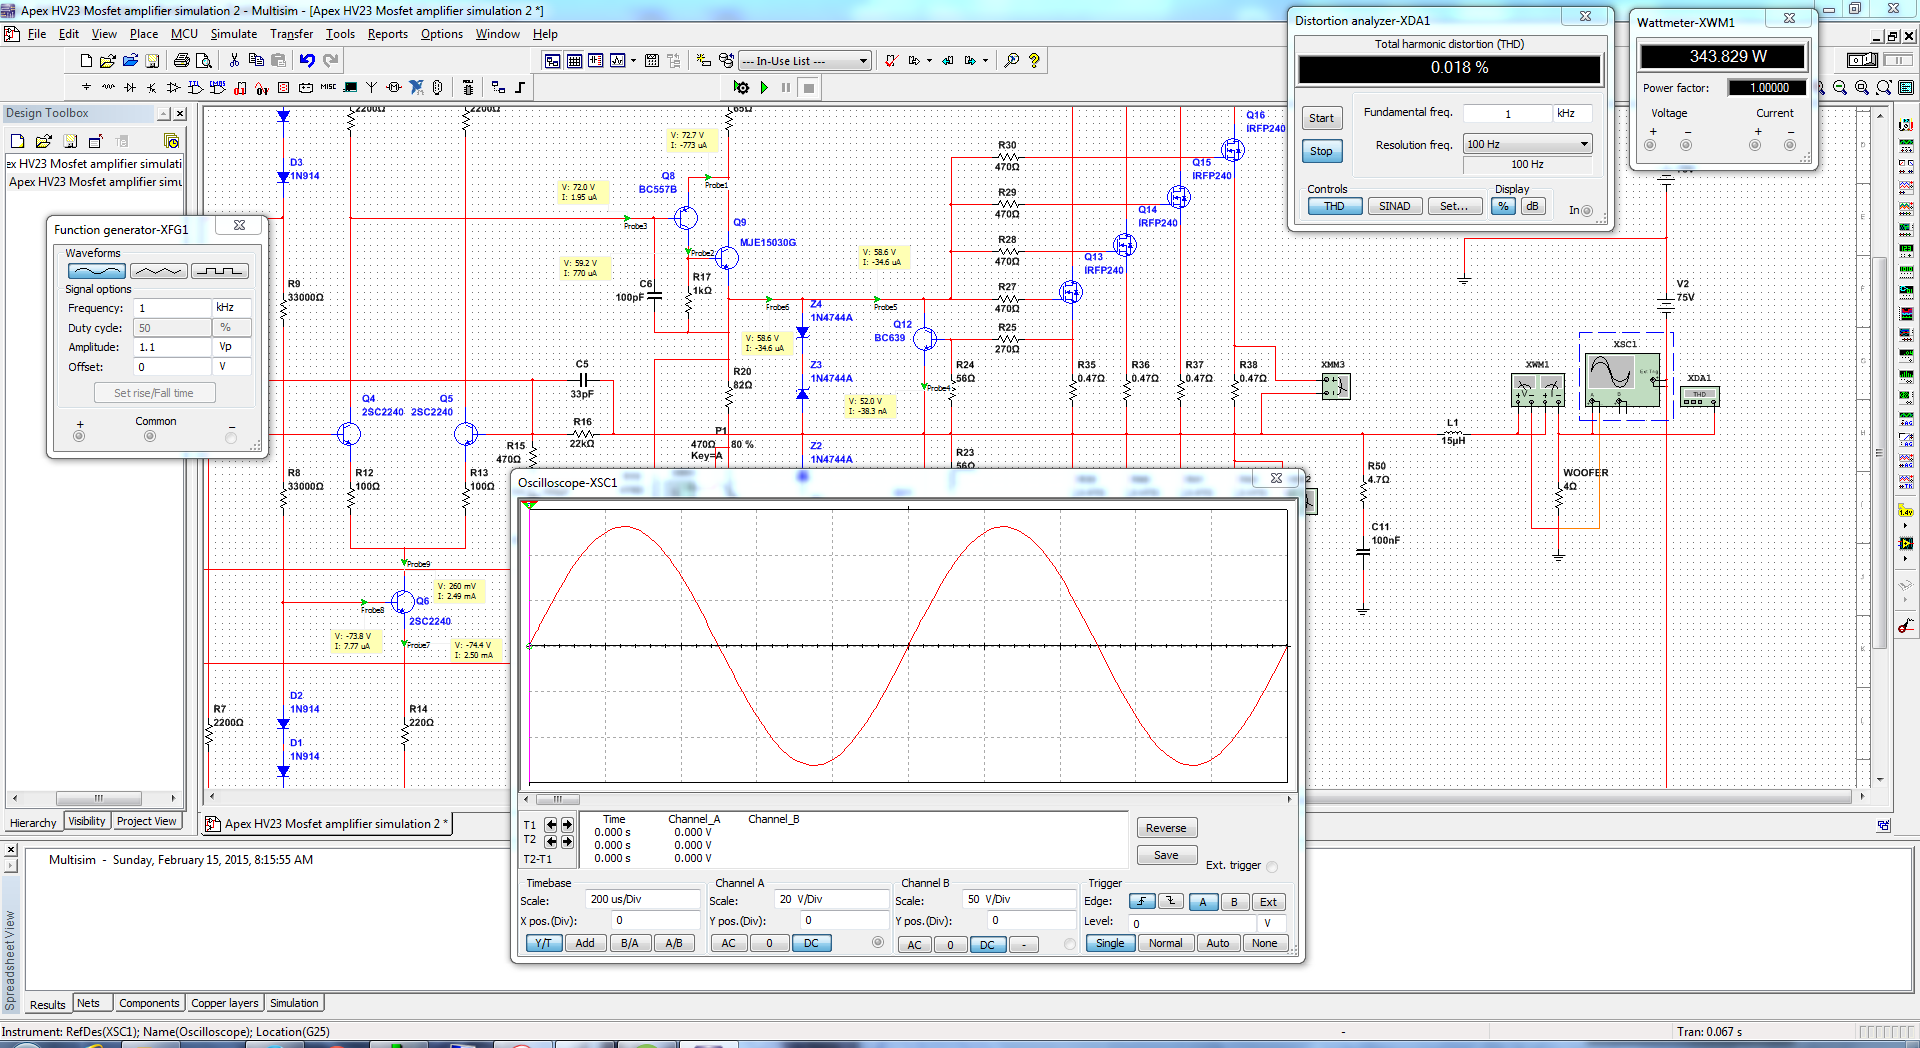
Task: Open the Copper layers tab
Action: point(225,1003)
